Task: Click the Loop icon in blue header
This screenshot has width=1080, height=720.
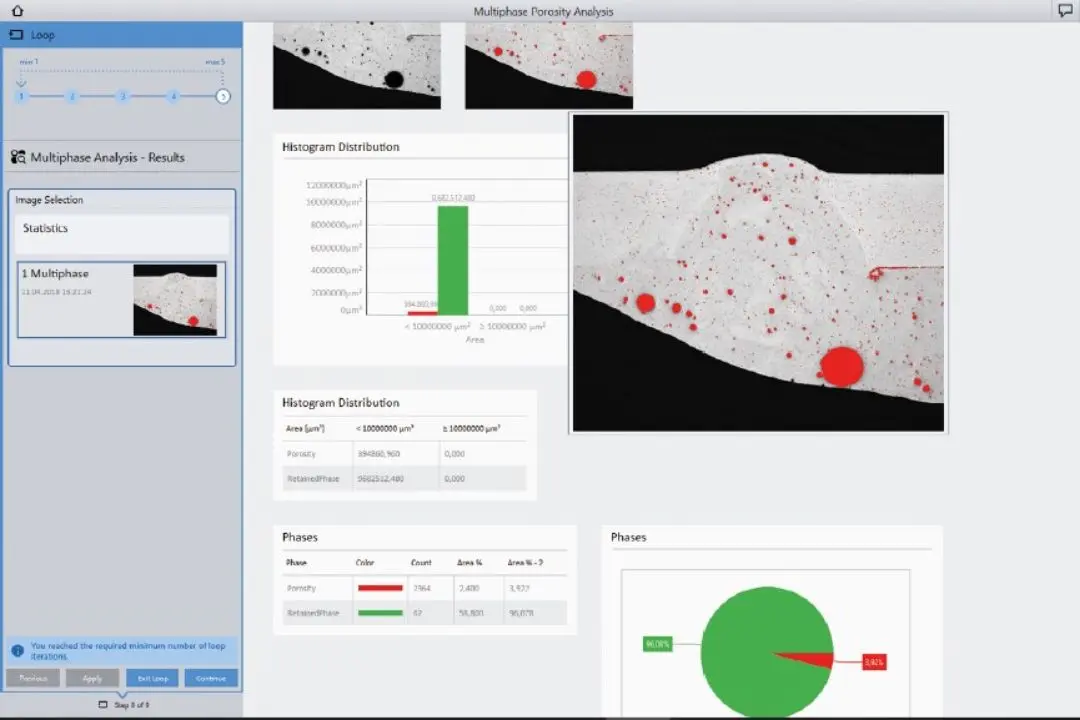Action: pos(17,34)
